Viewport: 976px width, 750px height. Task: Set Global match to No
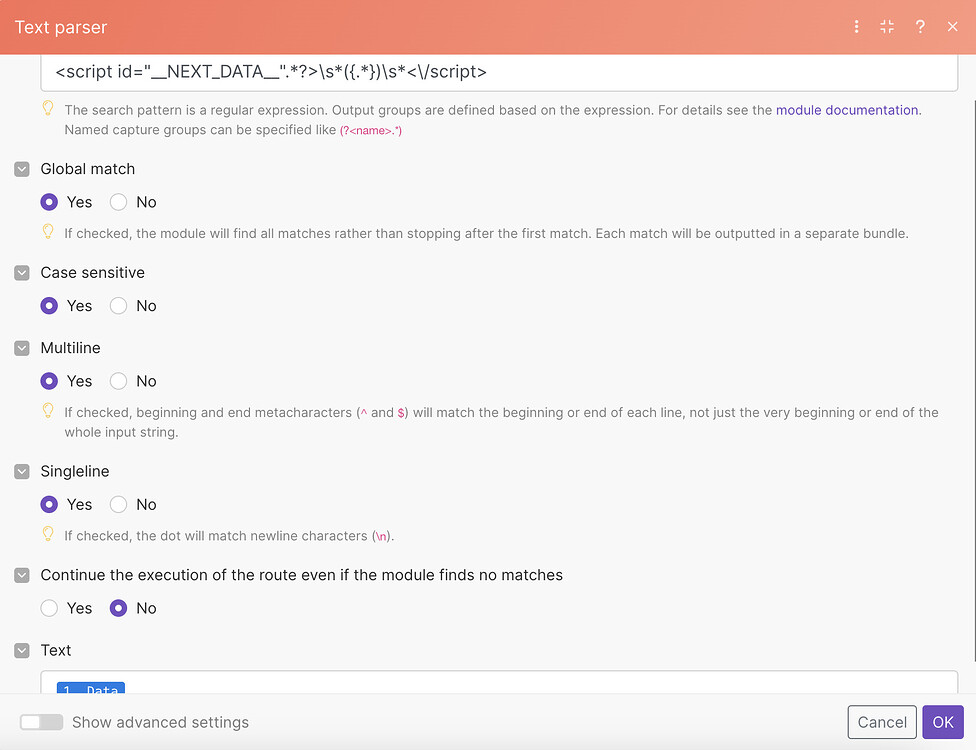[x=117, y=202]
